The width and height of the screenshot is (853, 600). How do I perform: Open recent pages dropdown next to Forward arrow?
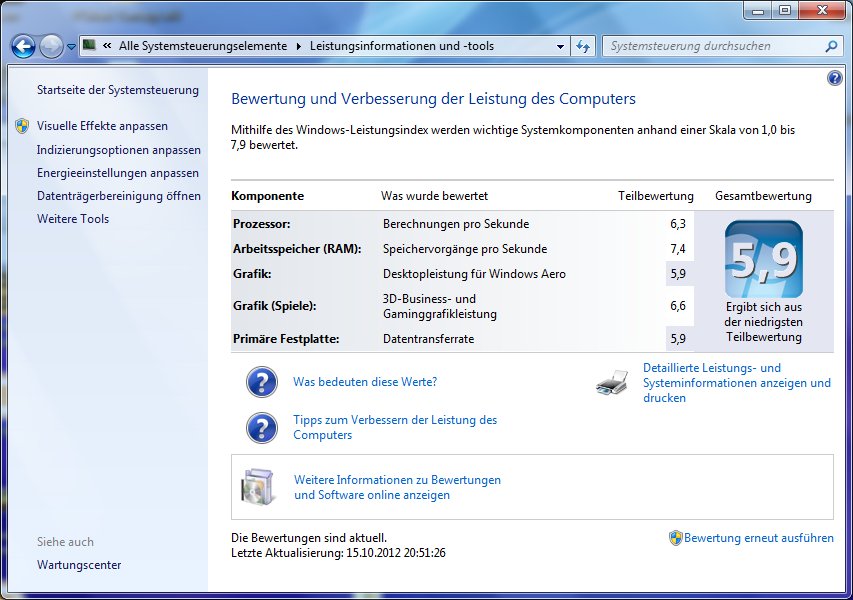(x=71, y=47)
